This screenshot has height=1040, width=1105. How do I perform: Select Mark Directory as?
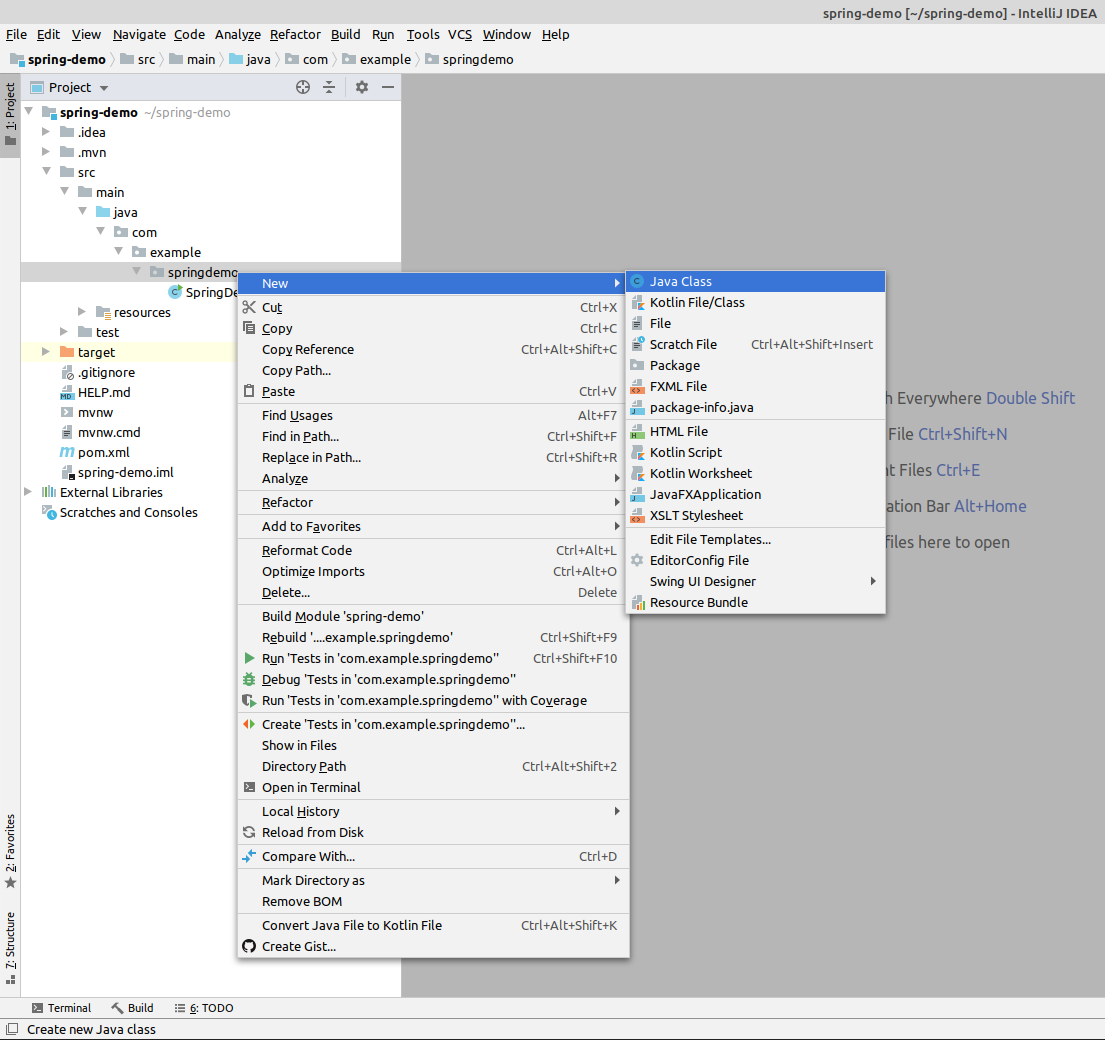[x=433, y=880]
